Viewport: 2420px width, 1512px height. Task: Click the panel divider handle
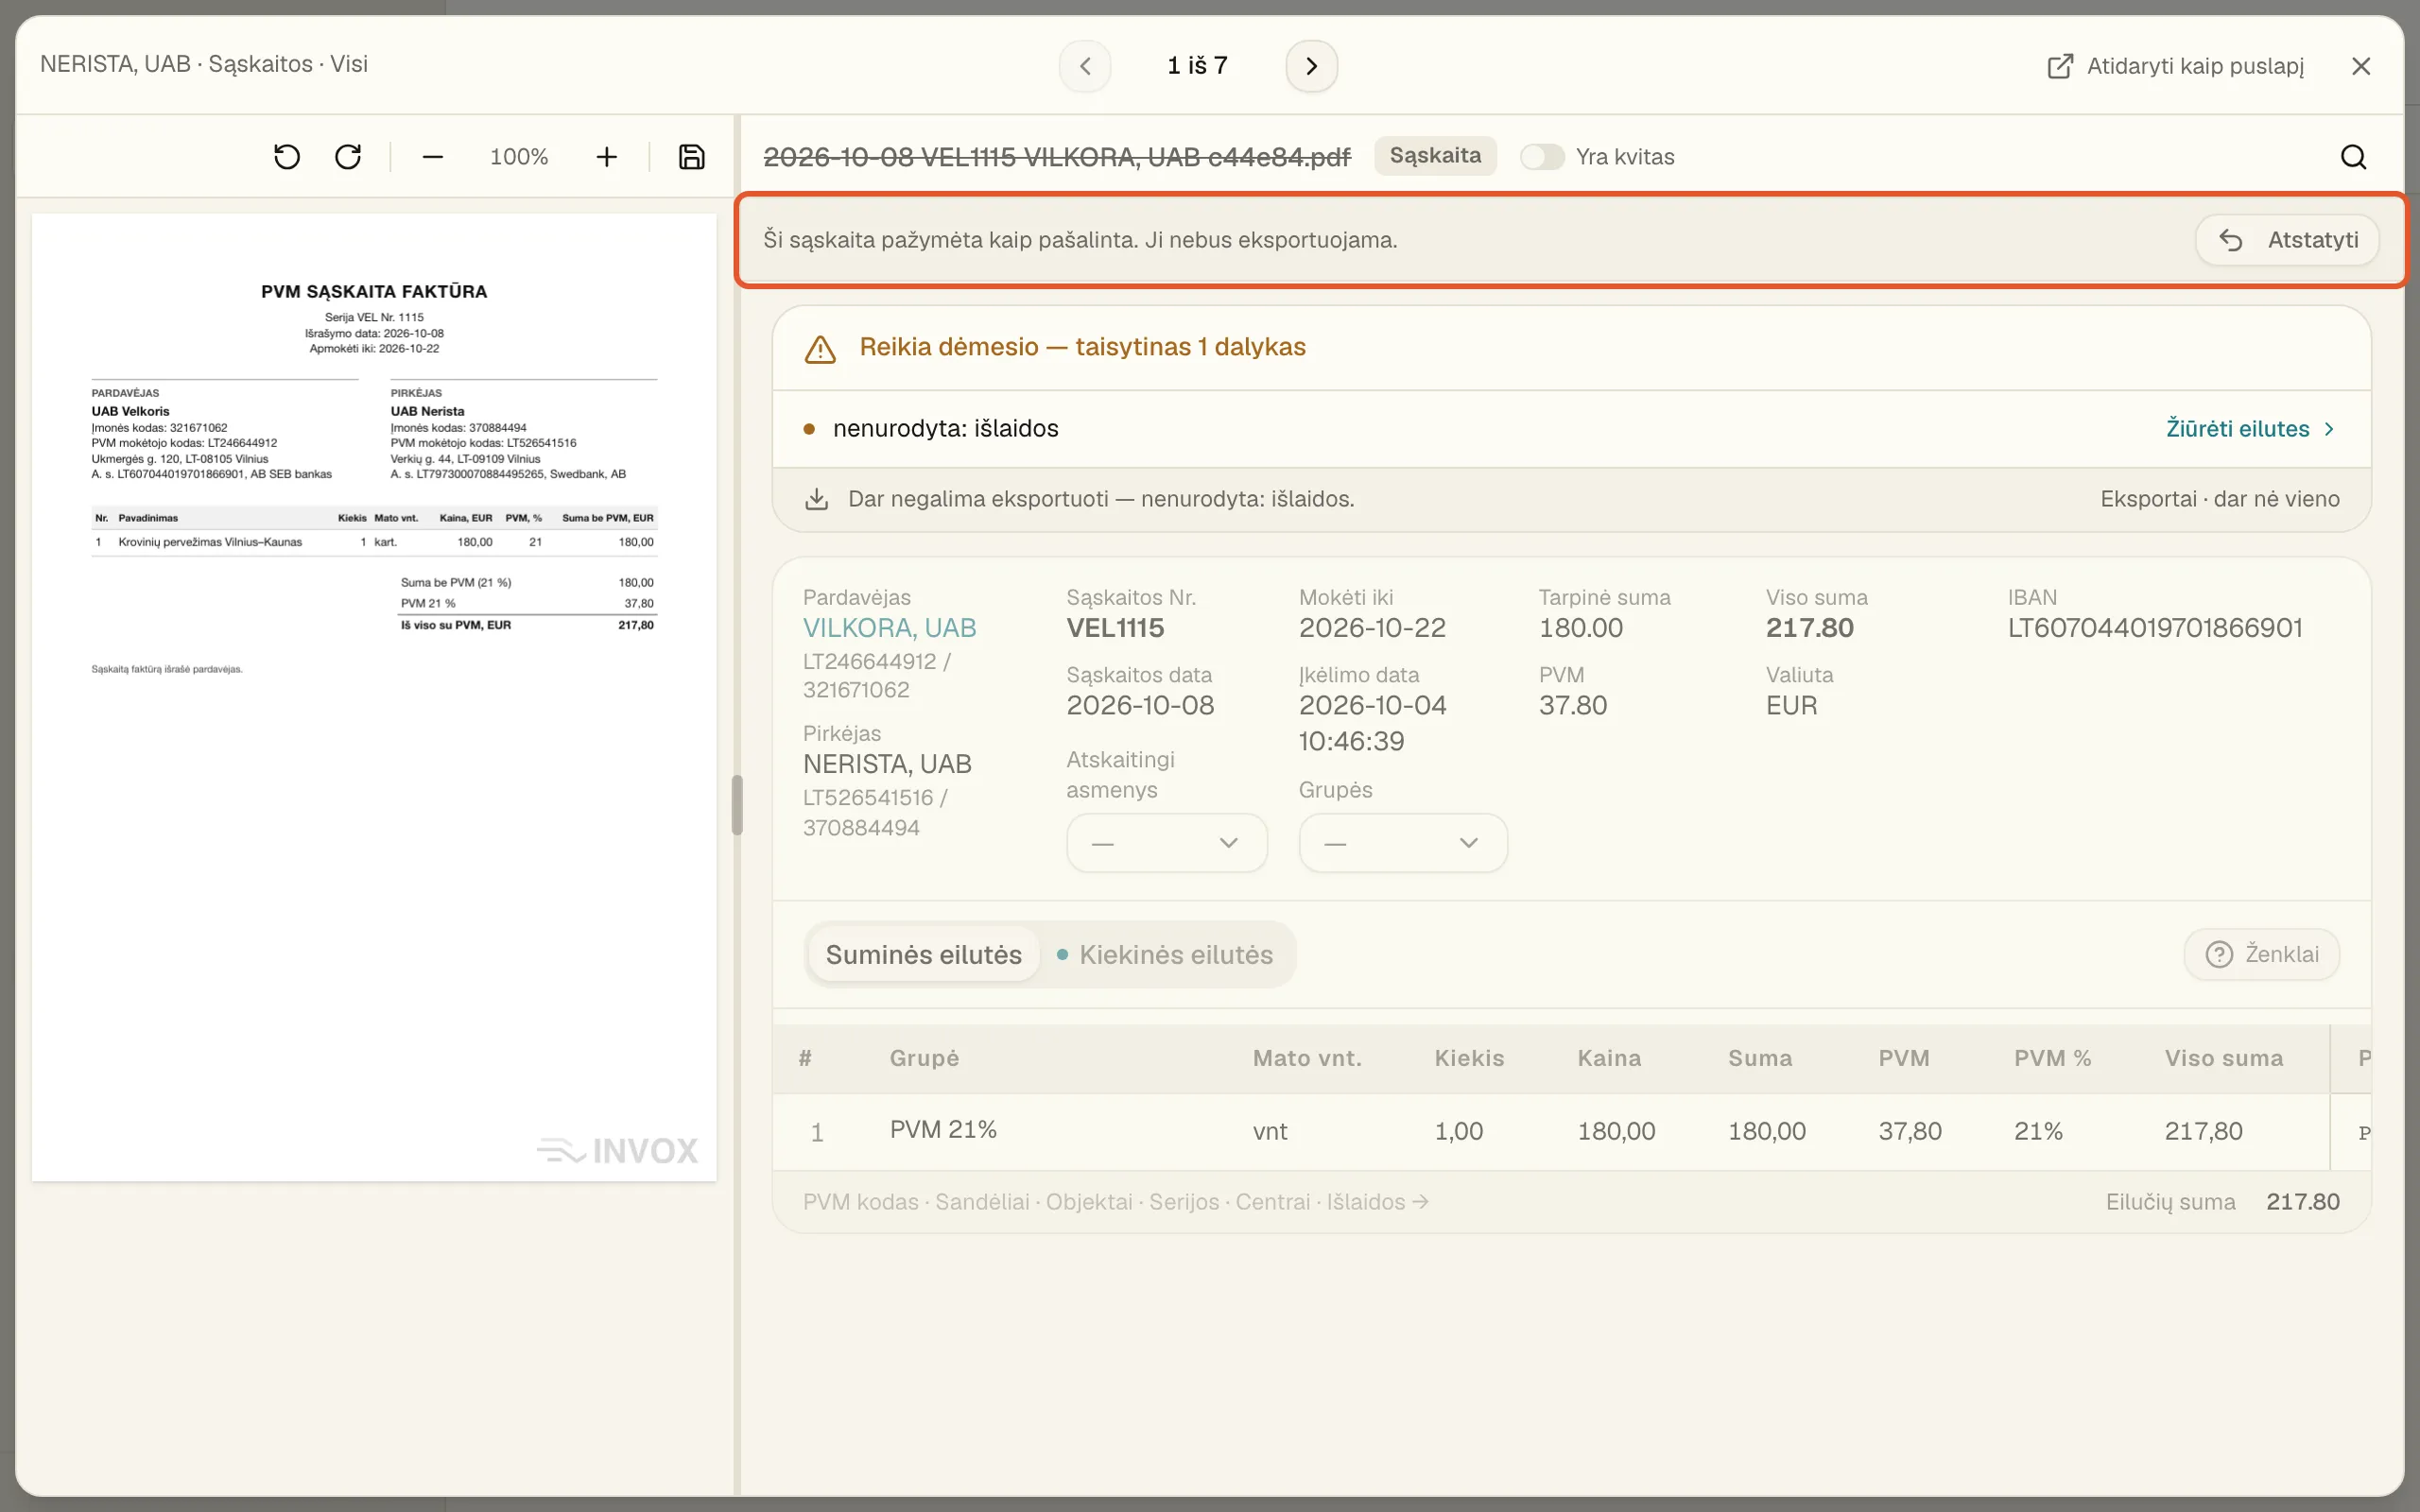click(x=737, y=805)
